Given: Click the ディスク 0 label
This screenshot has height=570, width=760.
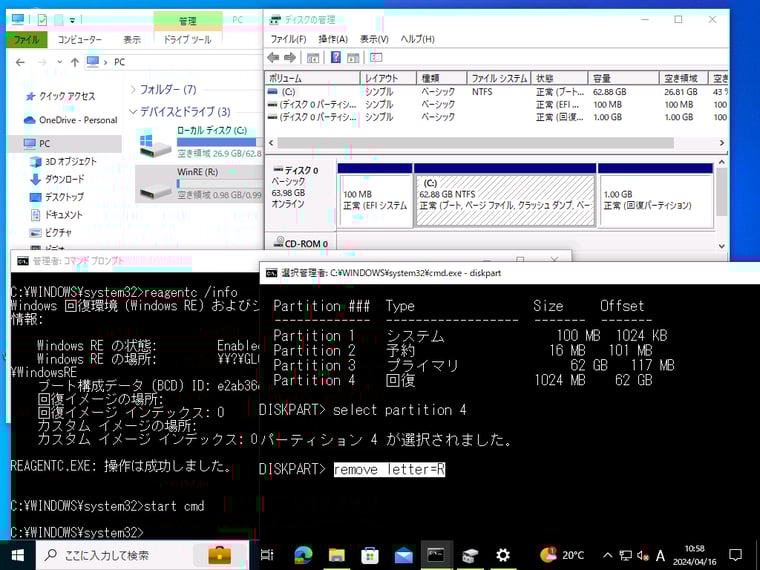Looking at the screenshot, I should coord(301,171).
